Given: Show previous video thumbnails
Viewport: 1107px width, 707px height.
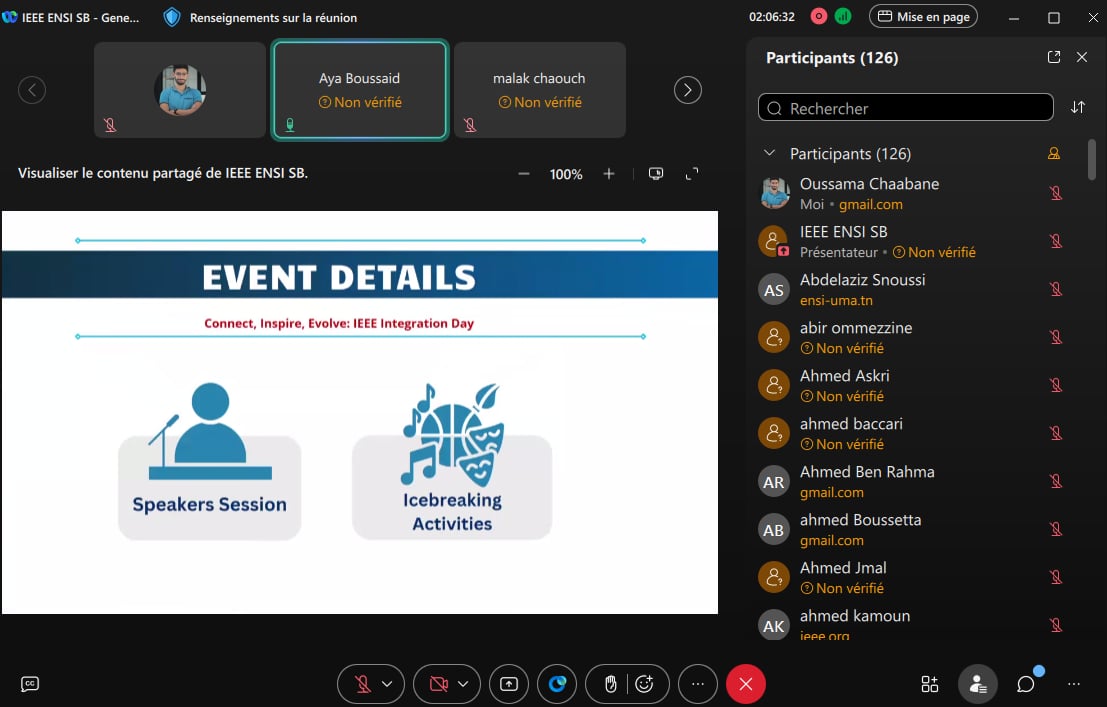Looking at the screenshot, I should click(x=32, y=90).
